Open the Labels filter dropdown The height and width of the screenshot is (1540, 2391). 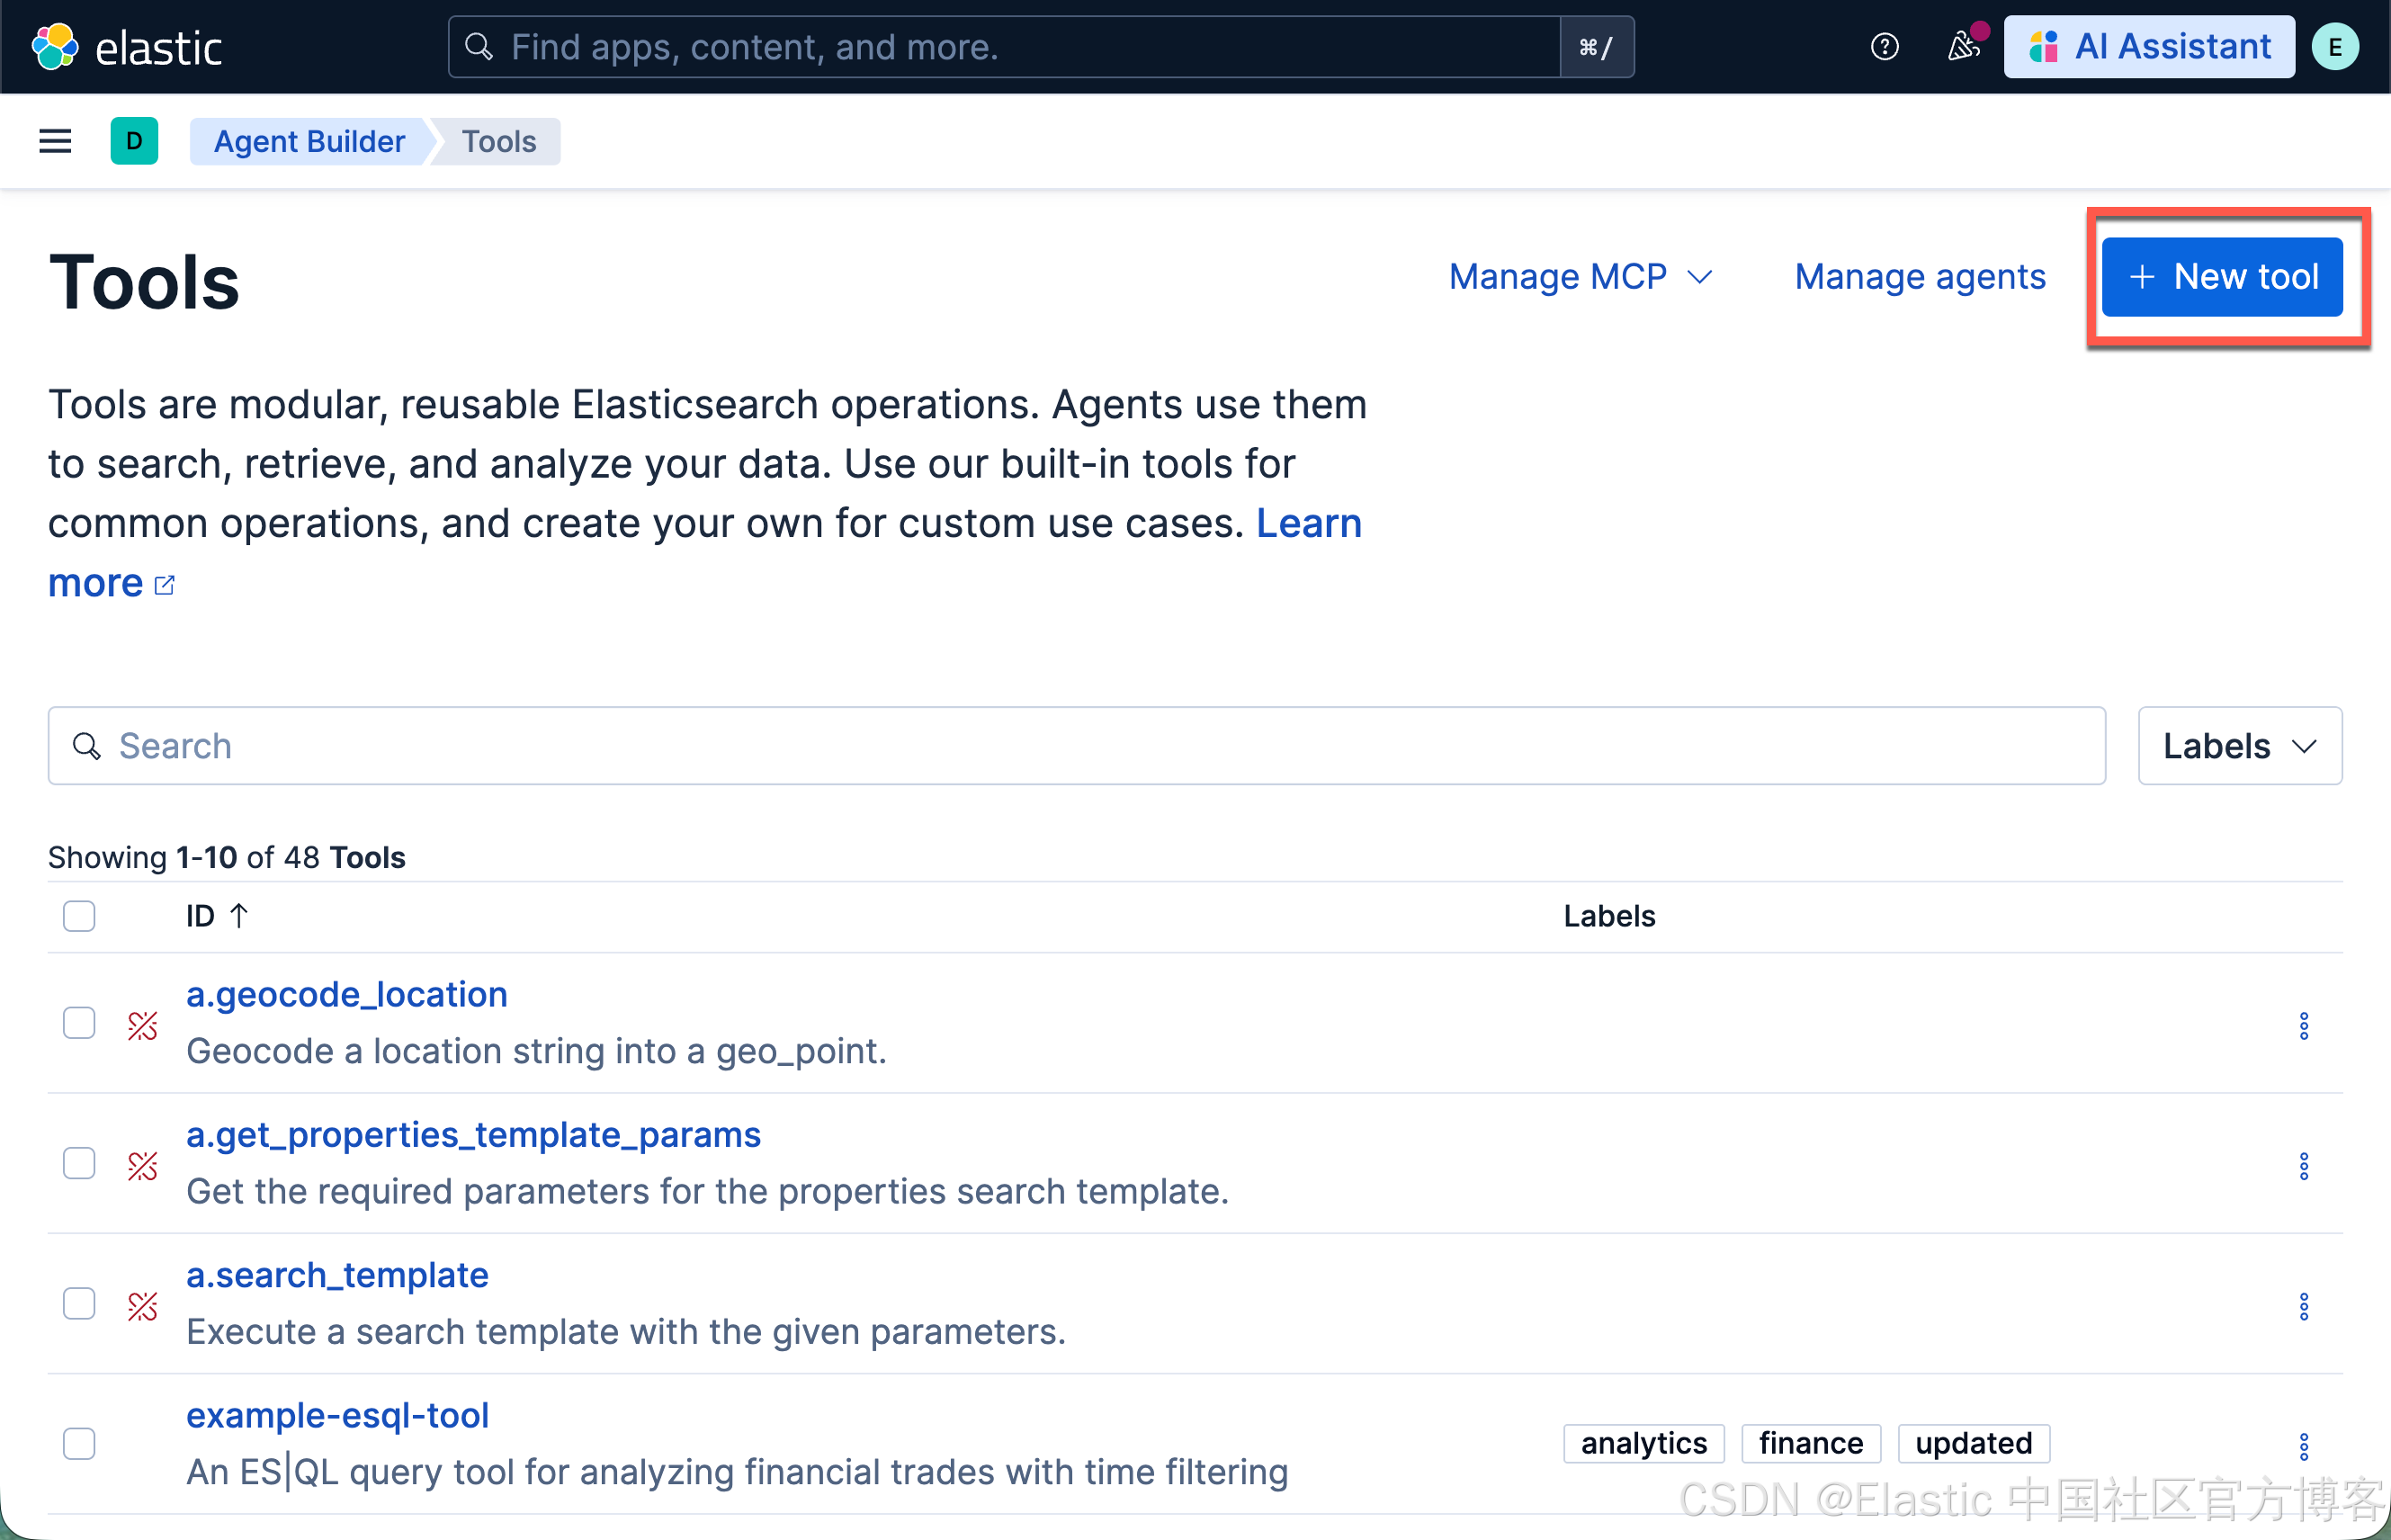point(2239,746)
